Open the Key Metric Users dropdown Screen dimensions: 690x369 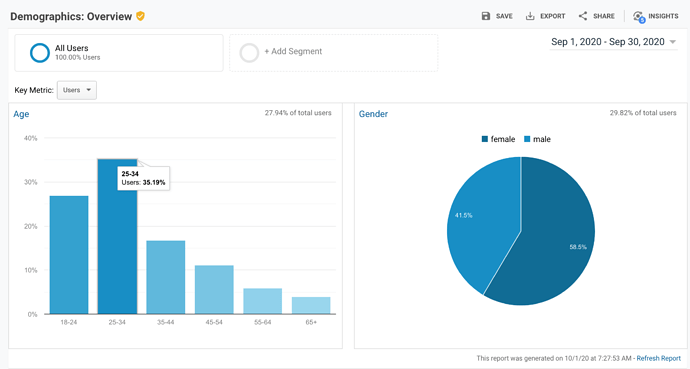77,90
